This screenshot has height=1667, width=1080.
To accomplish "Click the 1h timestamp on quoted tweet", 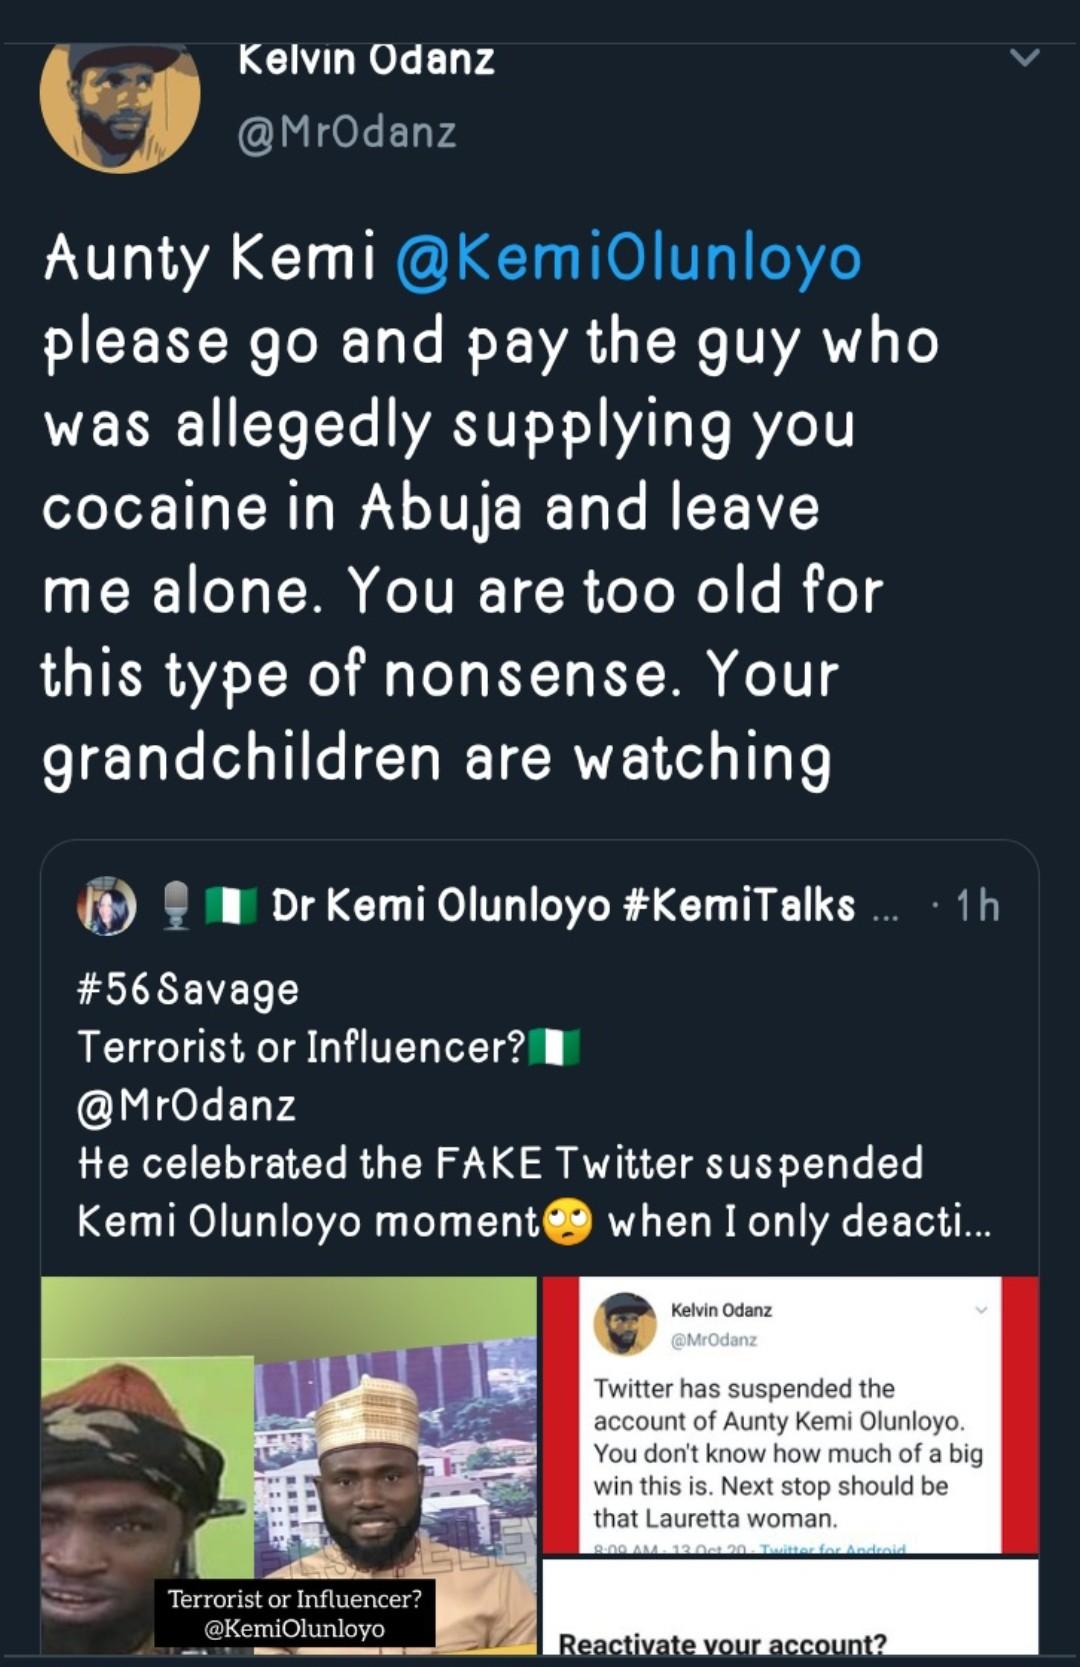I will [x=977, y=906].
